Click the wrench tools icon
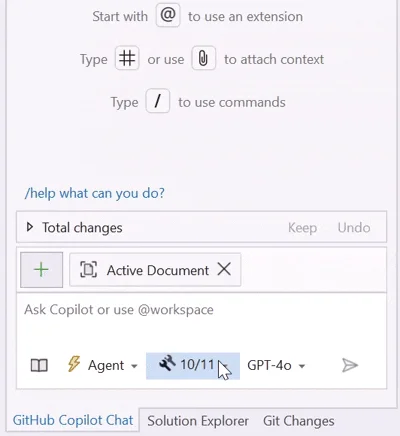This screenshot has height=436, width=400. (167, 363)
